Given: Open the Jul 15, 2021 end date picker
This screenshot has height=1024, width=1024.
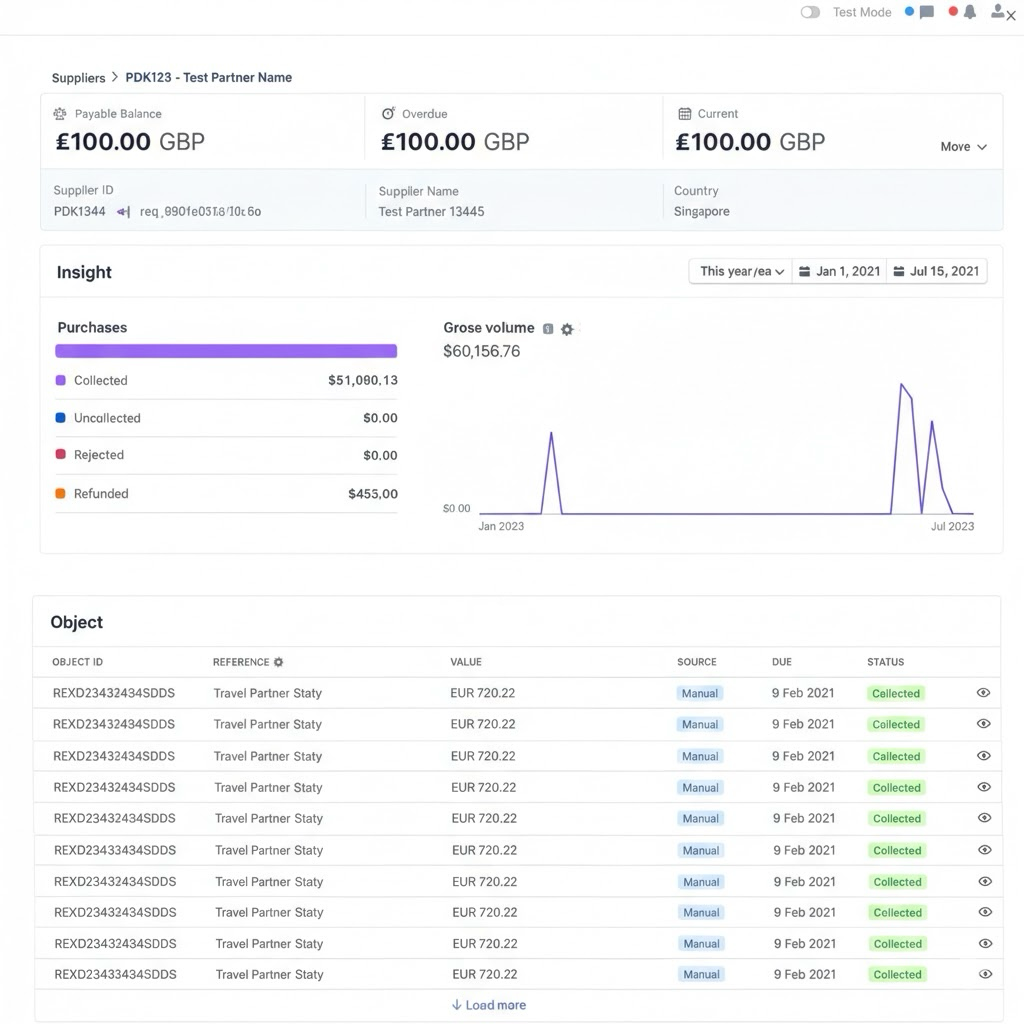Looking at the screenshot, I should tap(935, 271).
